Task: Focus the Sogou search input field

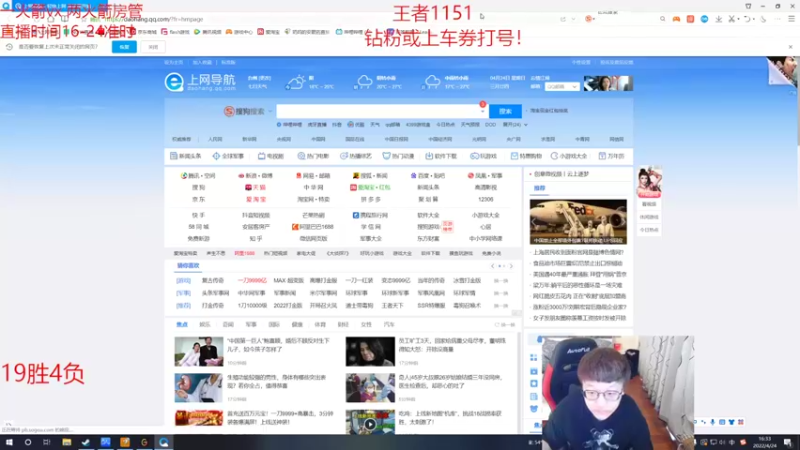Action: pos(378,111)
